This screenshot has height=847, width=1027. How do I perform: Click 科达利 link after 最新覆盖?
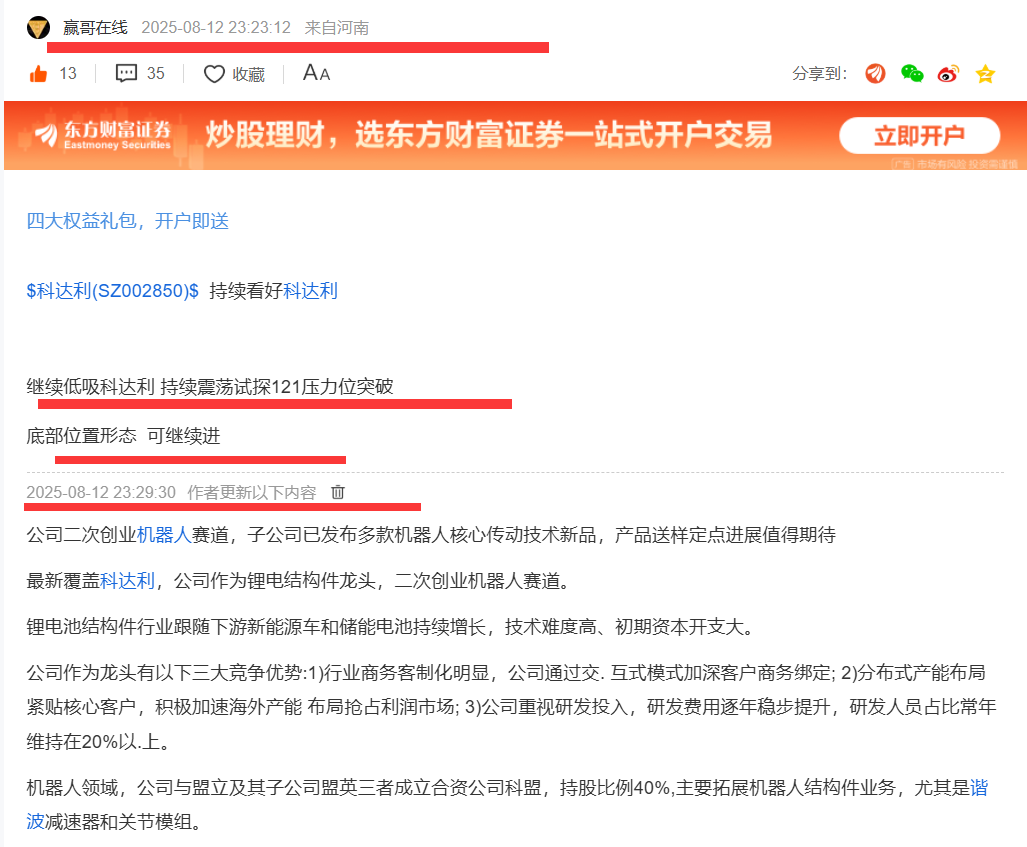pyautogui.click(x=127, y=580)
